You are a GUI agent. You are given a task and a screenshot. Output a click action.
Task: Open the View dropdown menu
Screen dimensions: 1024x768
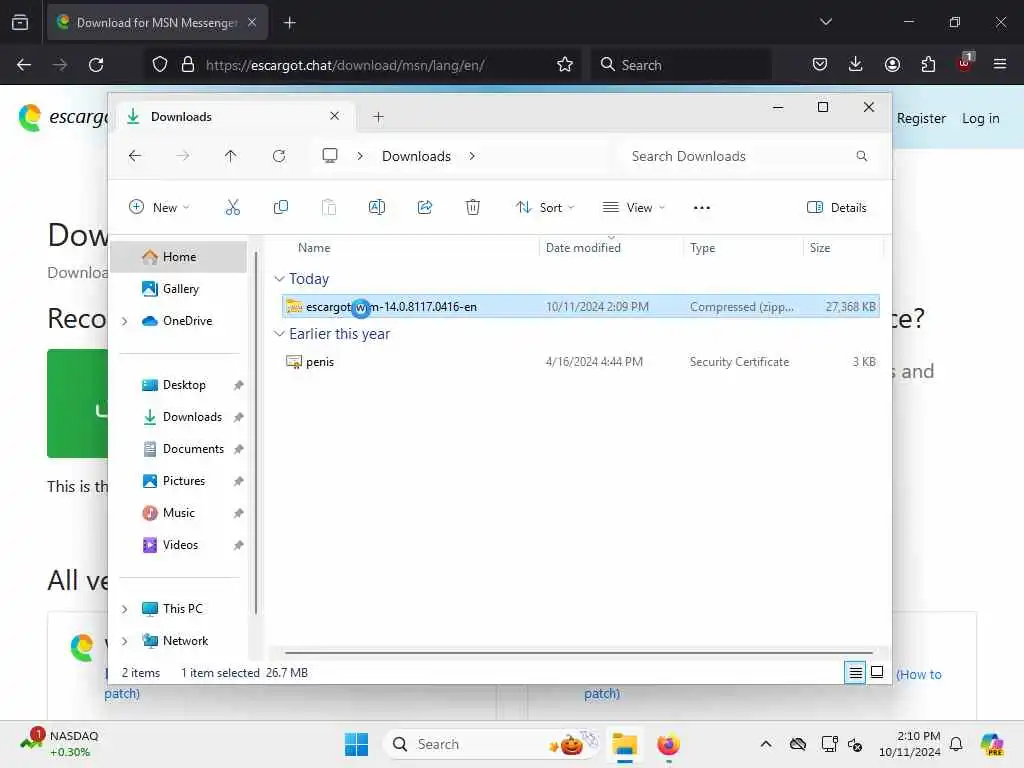(633, 208)
